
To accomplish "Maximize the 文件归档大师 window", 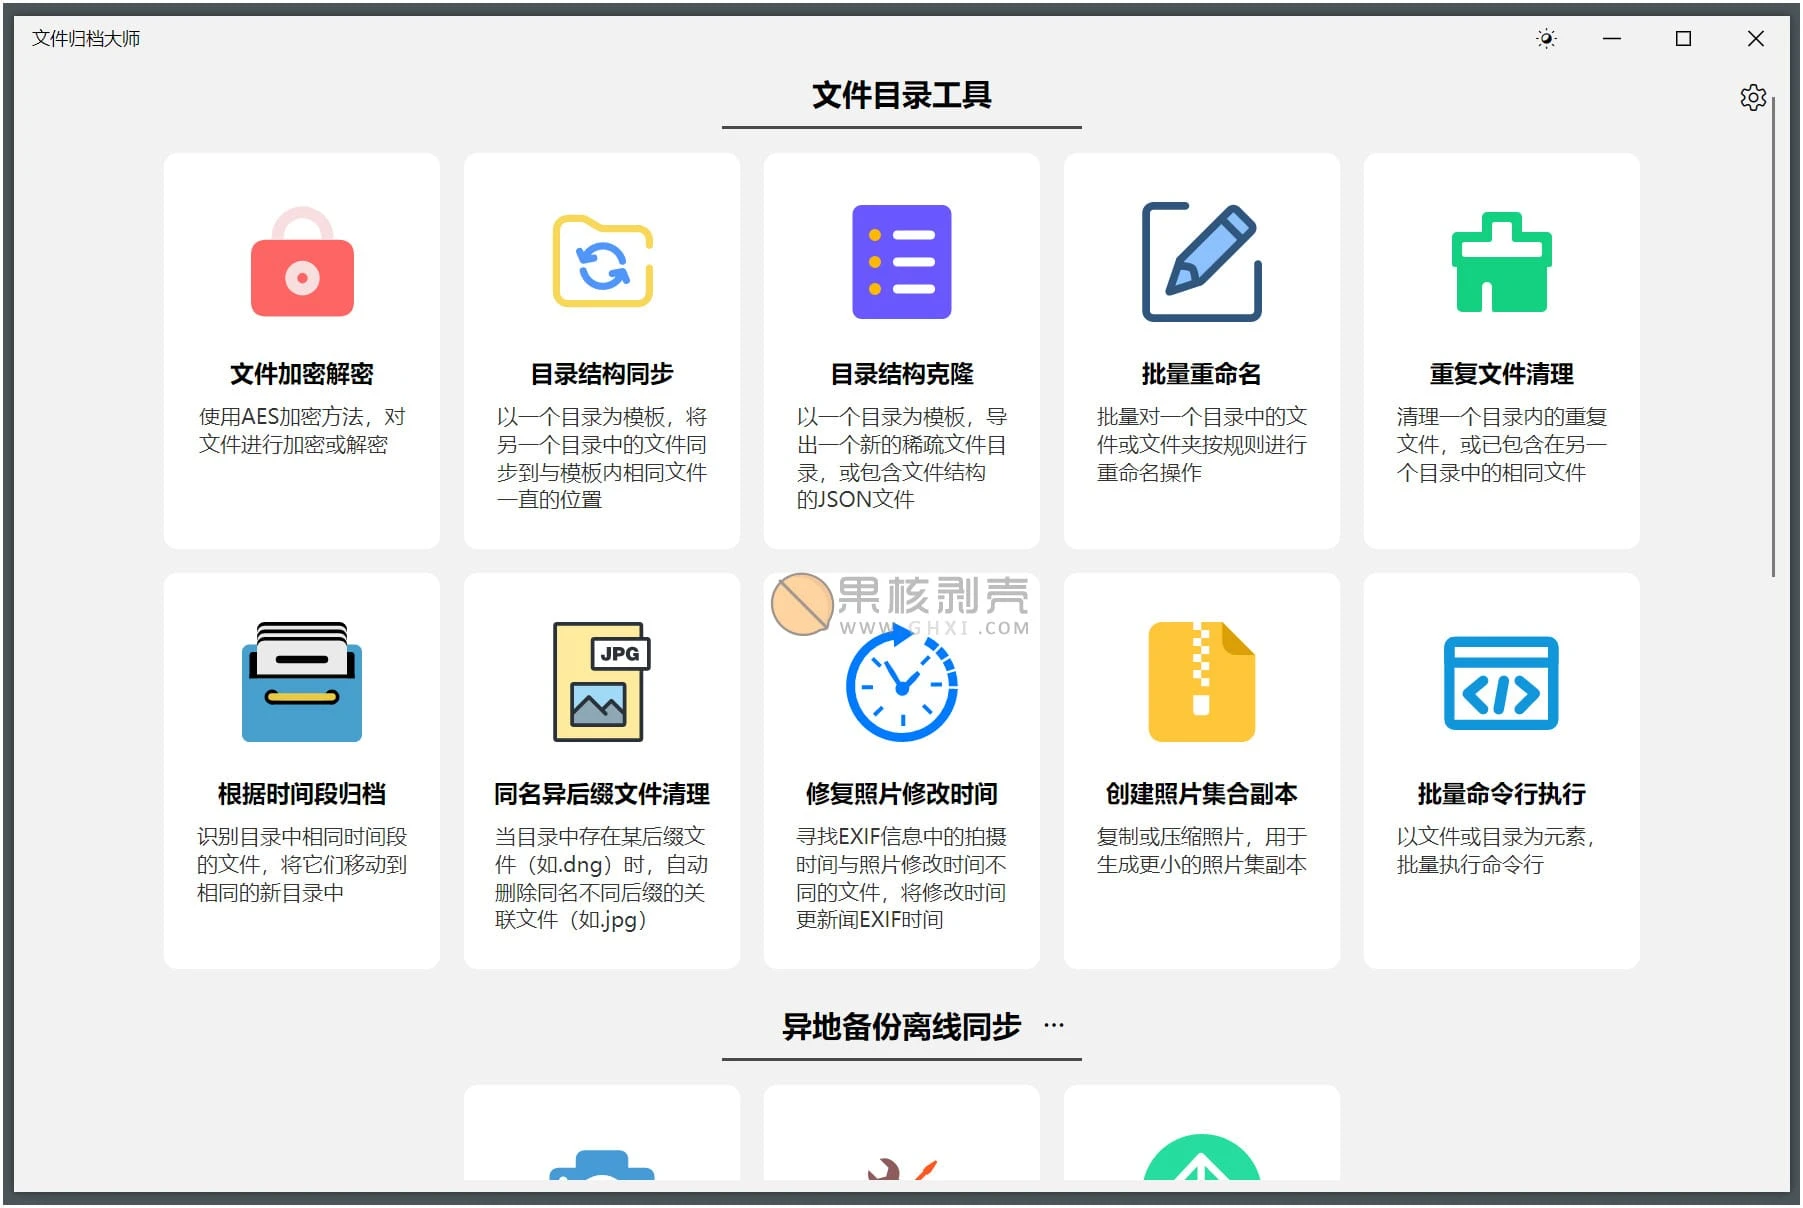I will point(1683,39).
